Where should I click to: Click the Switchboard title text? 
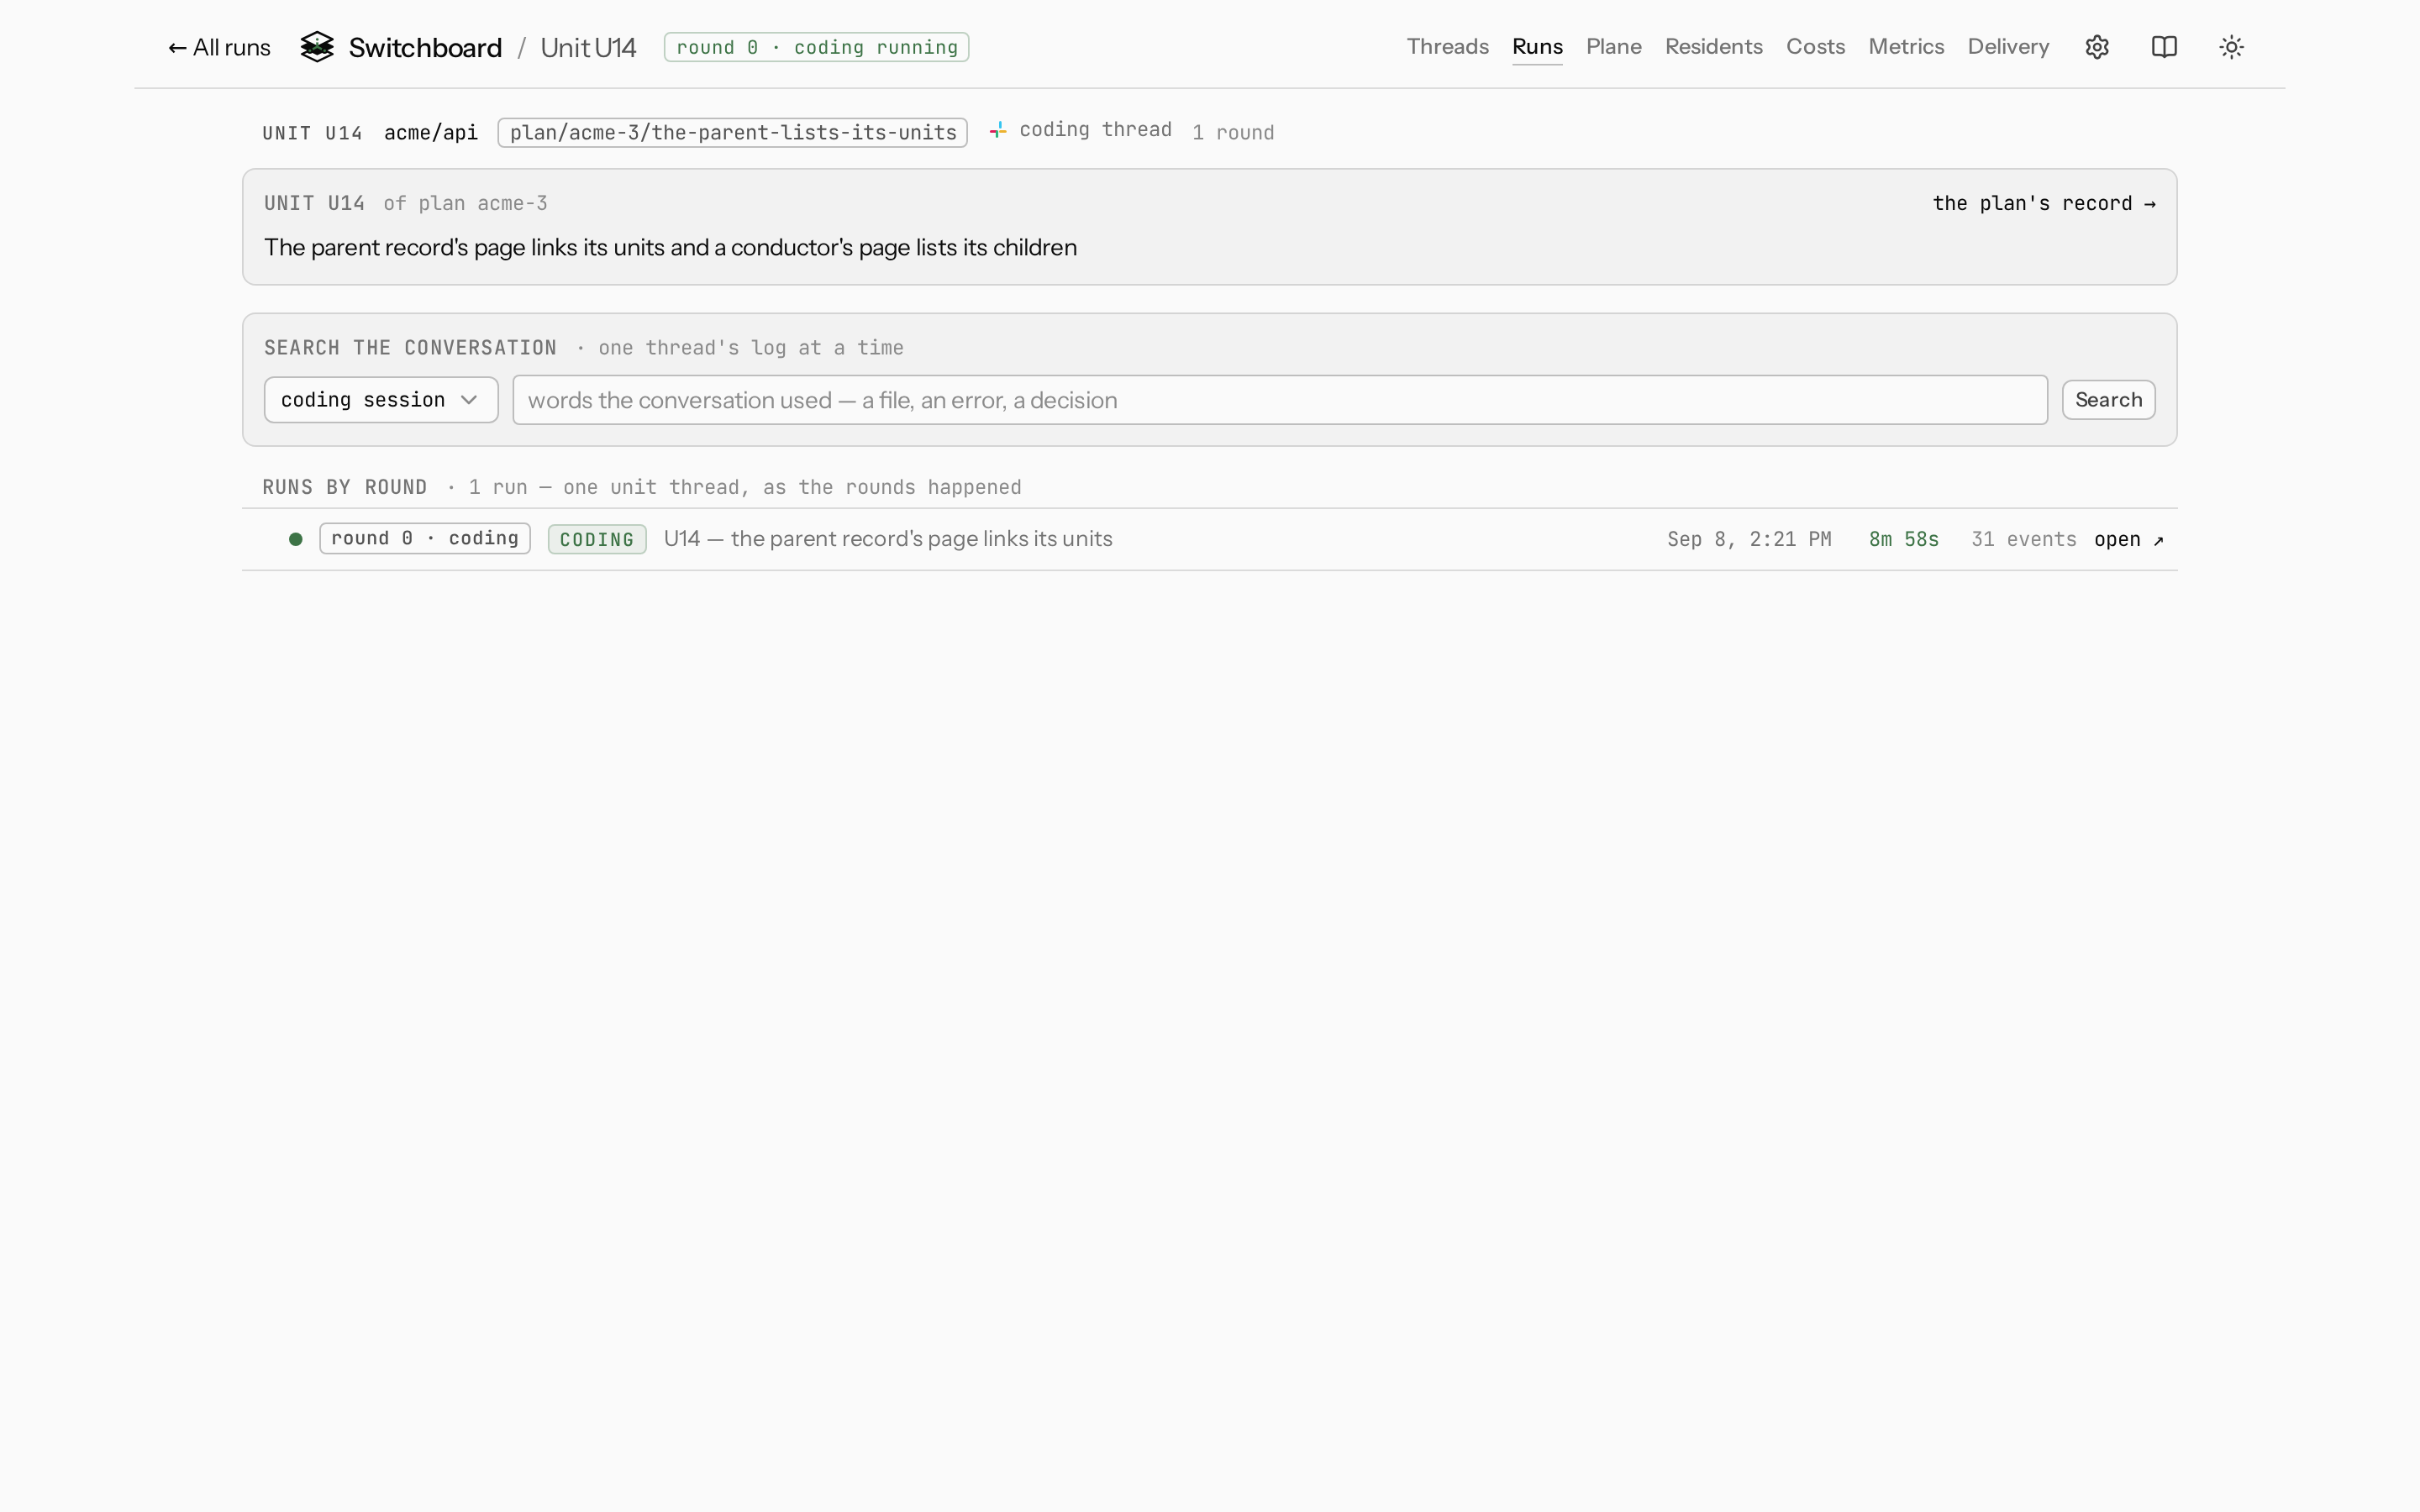[425, 47]
